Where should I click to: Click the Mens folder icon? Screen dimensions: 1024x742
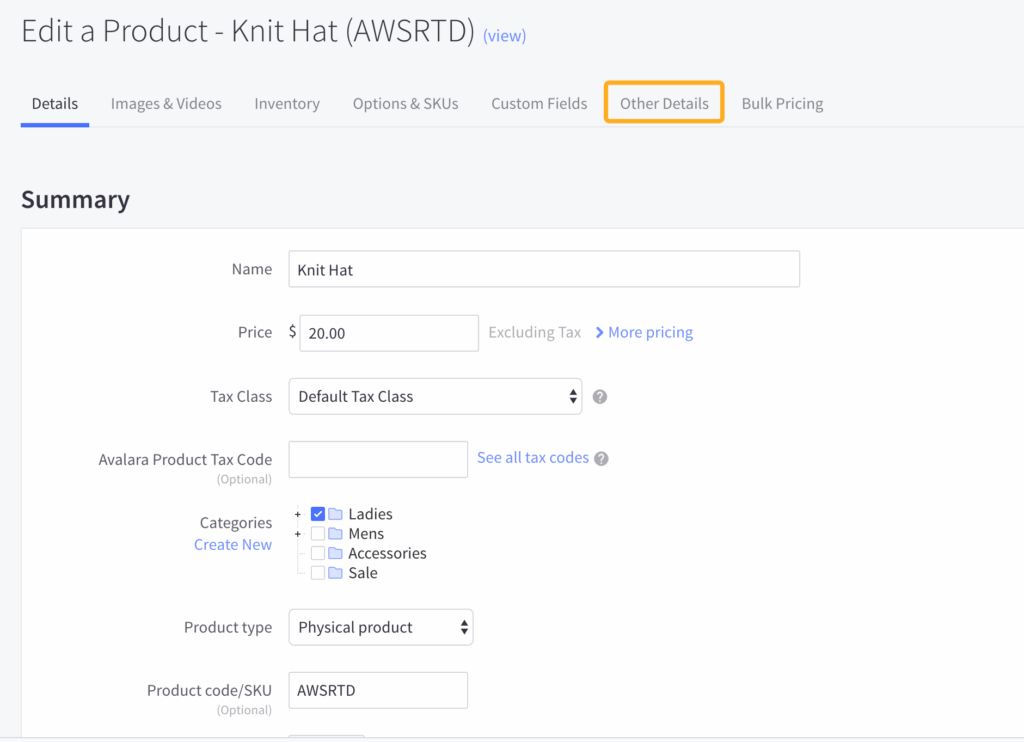click(x=335, y=534)
